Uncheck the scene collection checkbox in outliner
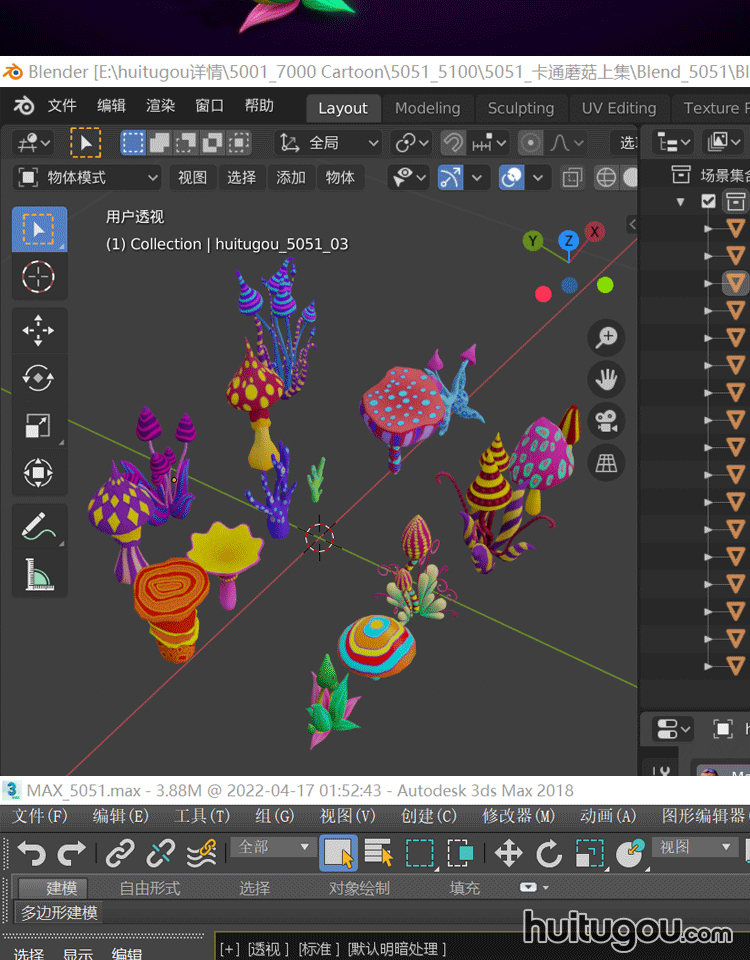 click(x=709, y=201)
